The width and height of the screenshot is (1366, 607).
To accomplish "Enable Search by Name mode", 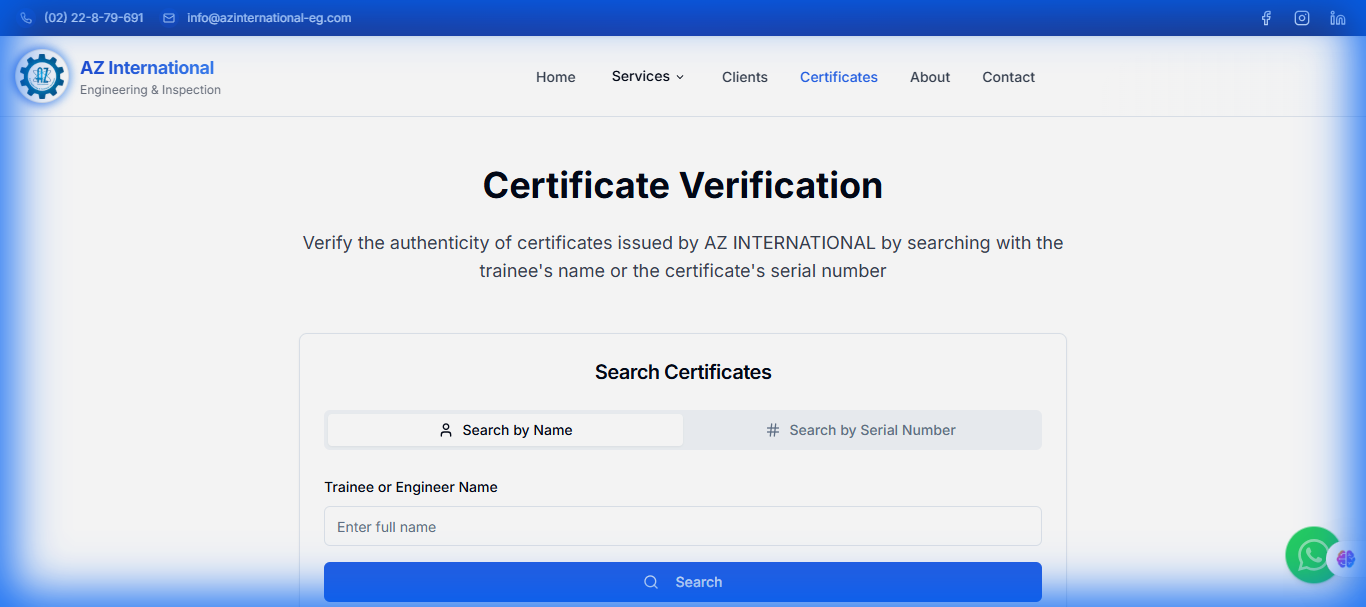I will (x=504, y=429).
